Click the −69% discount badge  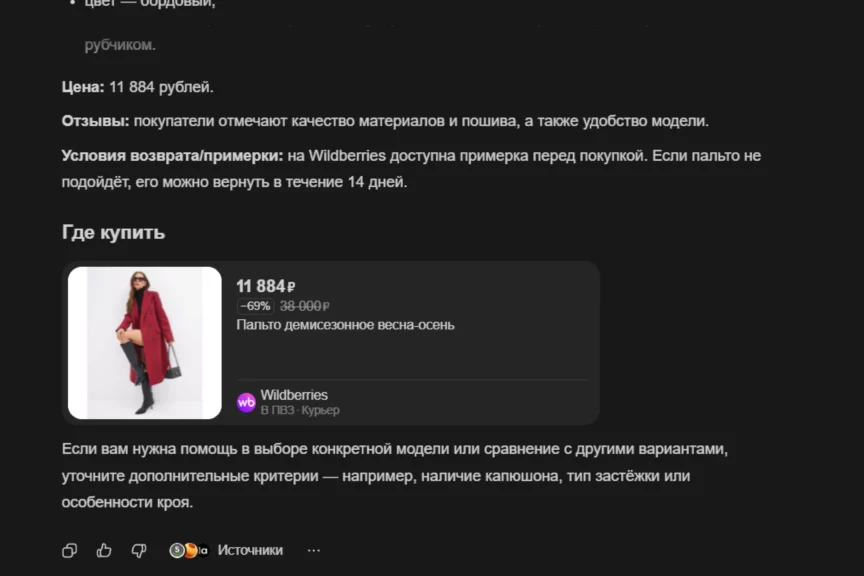[x=255, y=306]
